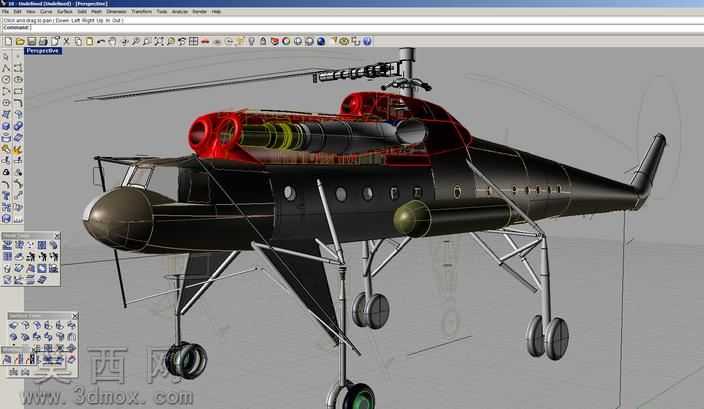Select the Rotate view tool
704x409 pixels.
[124, 41]
